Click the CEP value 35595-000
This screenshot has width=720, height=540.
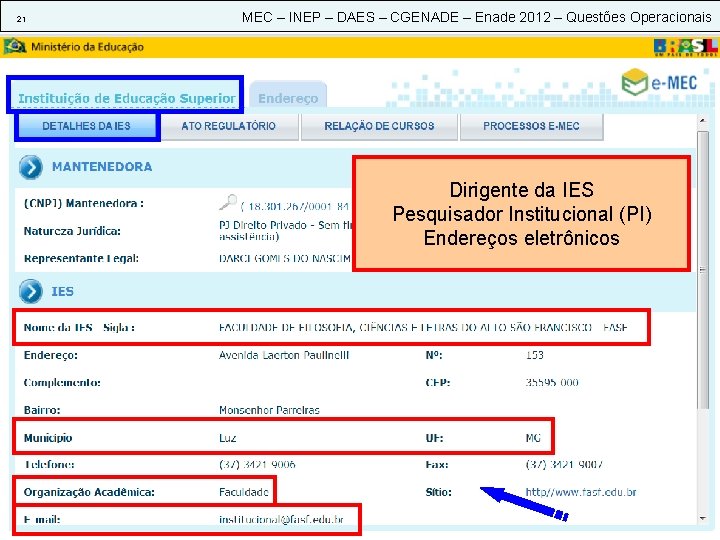pos(552,382)
